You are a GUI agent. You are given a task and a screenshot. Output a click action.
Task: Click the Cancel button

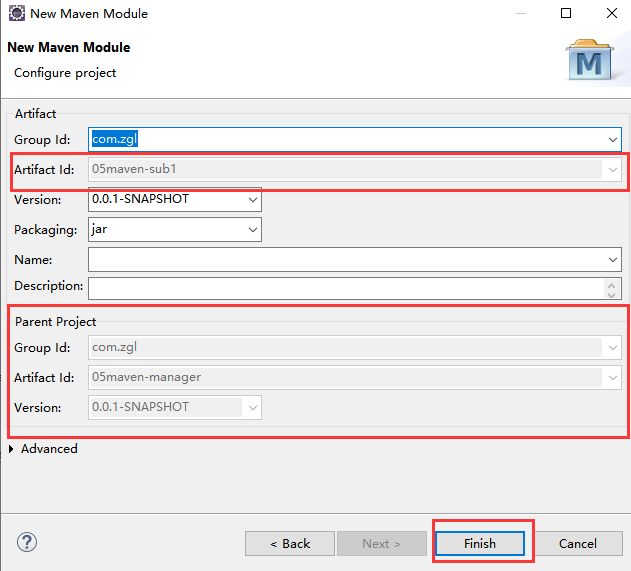pyautogui.click(x=577, y=544)
